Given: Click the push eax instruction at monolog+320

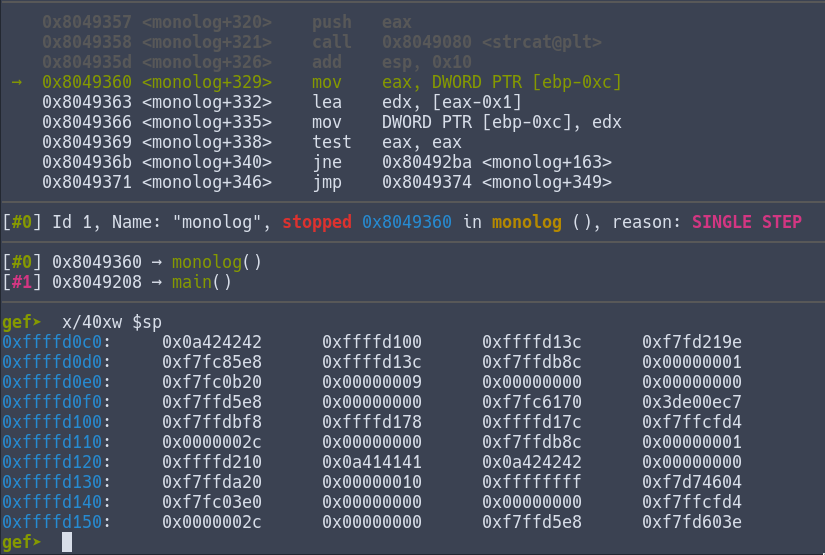Looking at the screenshot, I should coord(331,22).
